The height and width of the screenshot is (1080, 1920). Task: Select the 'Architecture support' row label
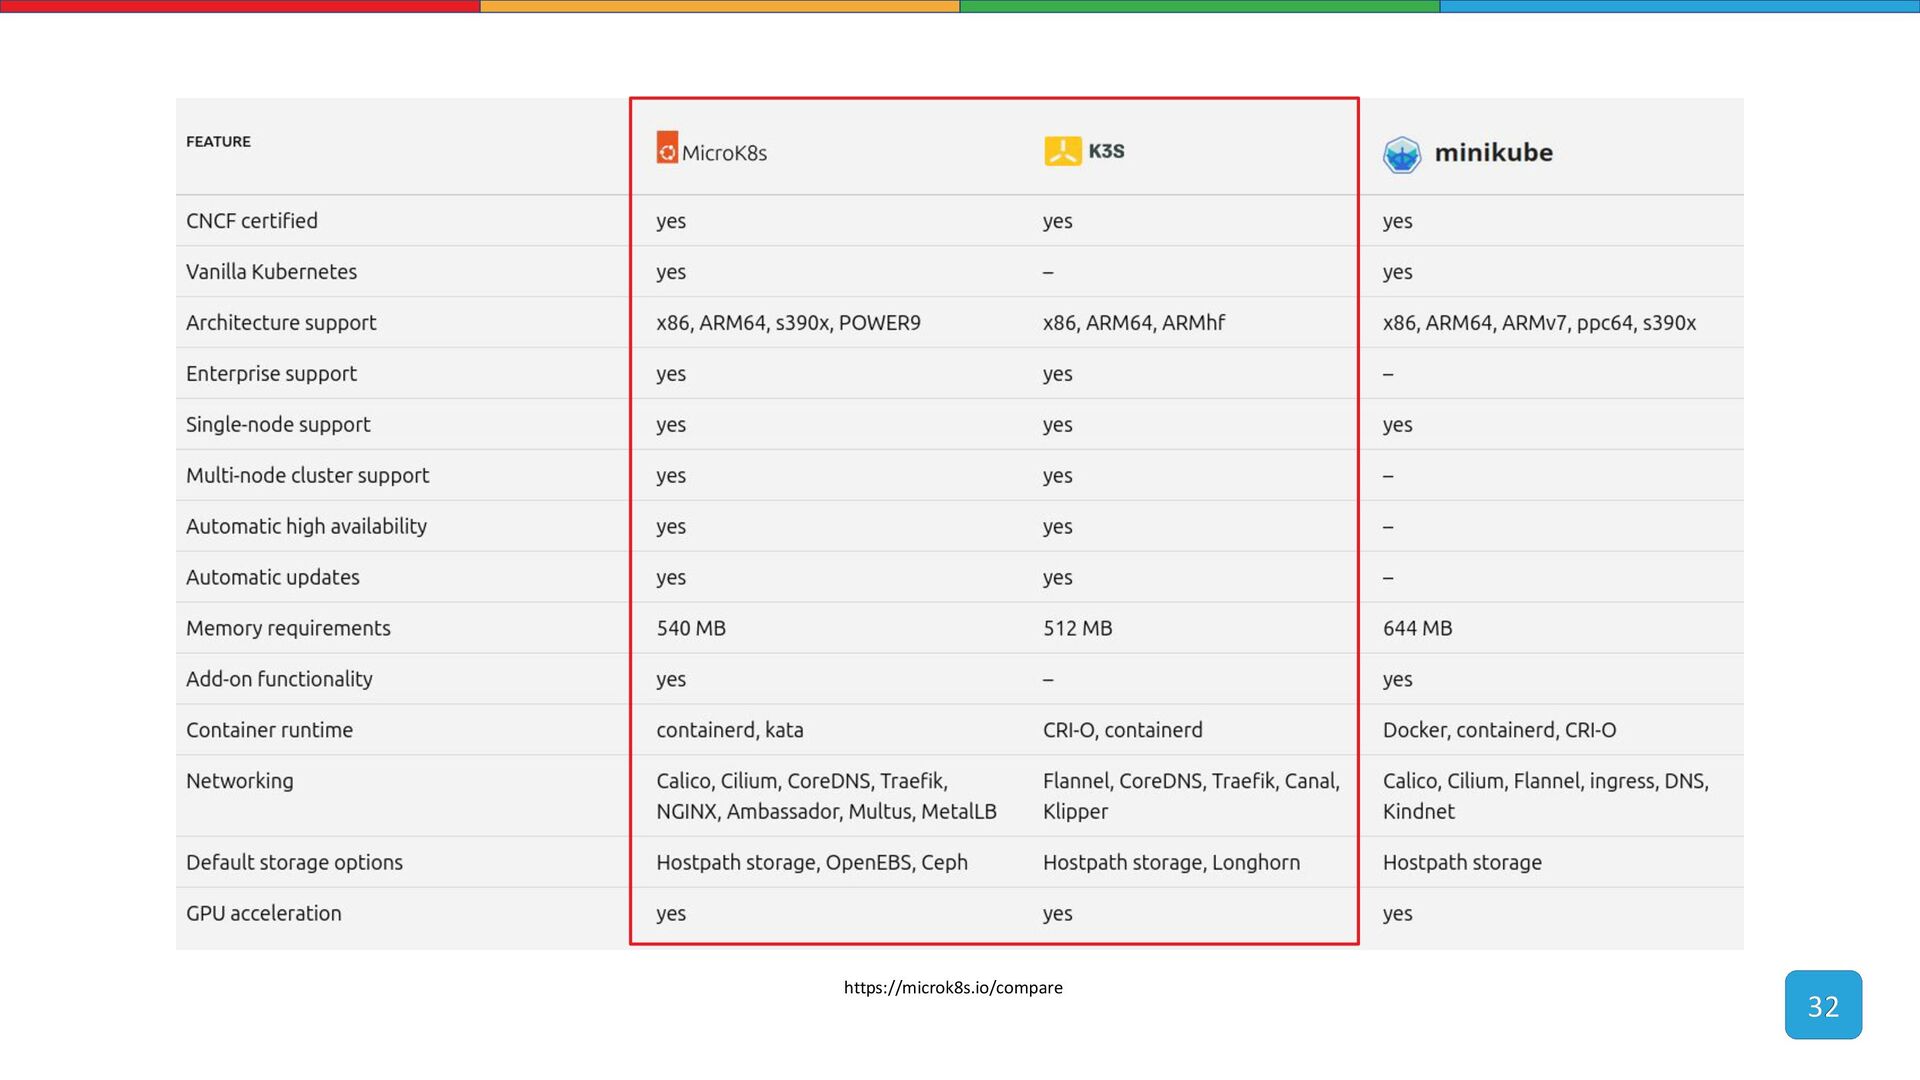281,323
